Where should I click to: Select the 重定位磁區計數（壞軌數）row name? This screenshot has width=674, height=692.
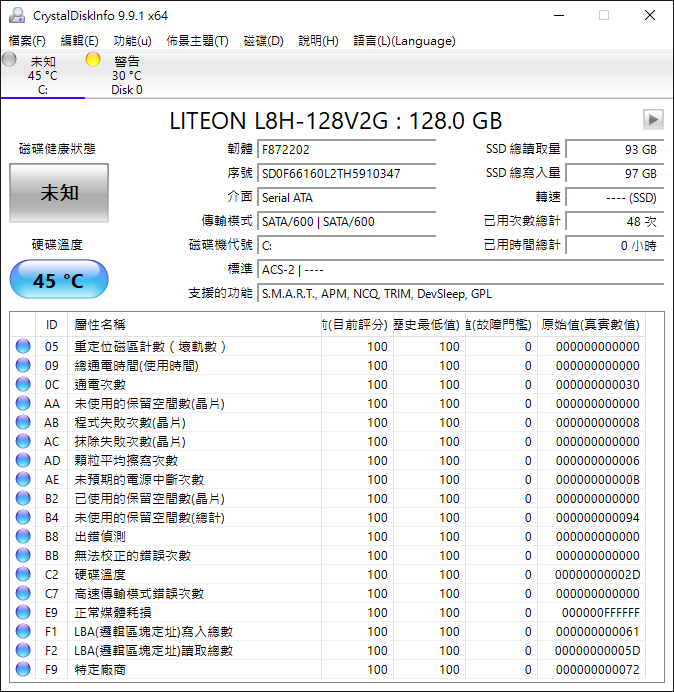coord(150,346)
